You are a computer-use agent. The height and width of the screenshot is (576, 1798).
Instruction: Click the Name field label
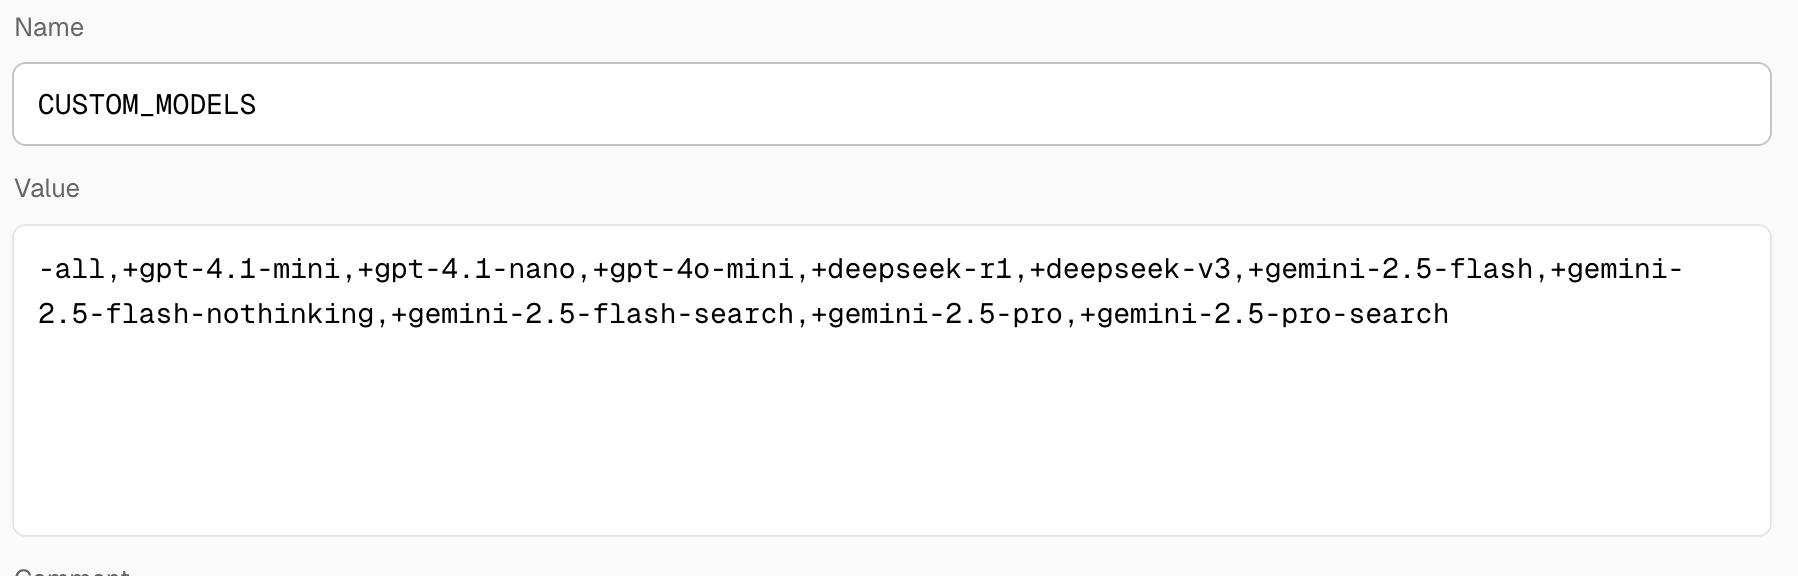pos(49,28)
